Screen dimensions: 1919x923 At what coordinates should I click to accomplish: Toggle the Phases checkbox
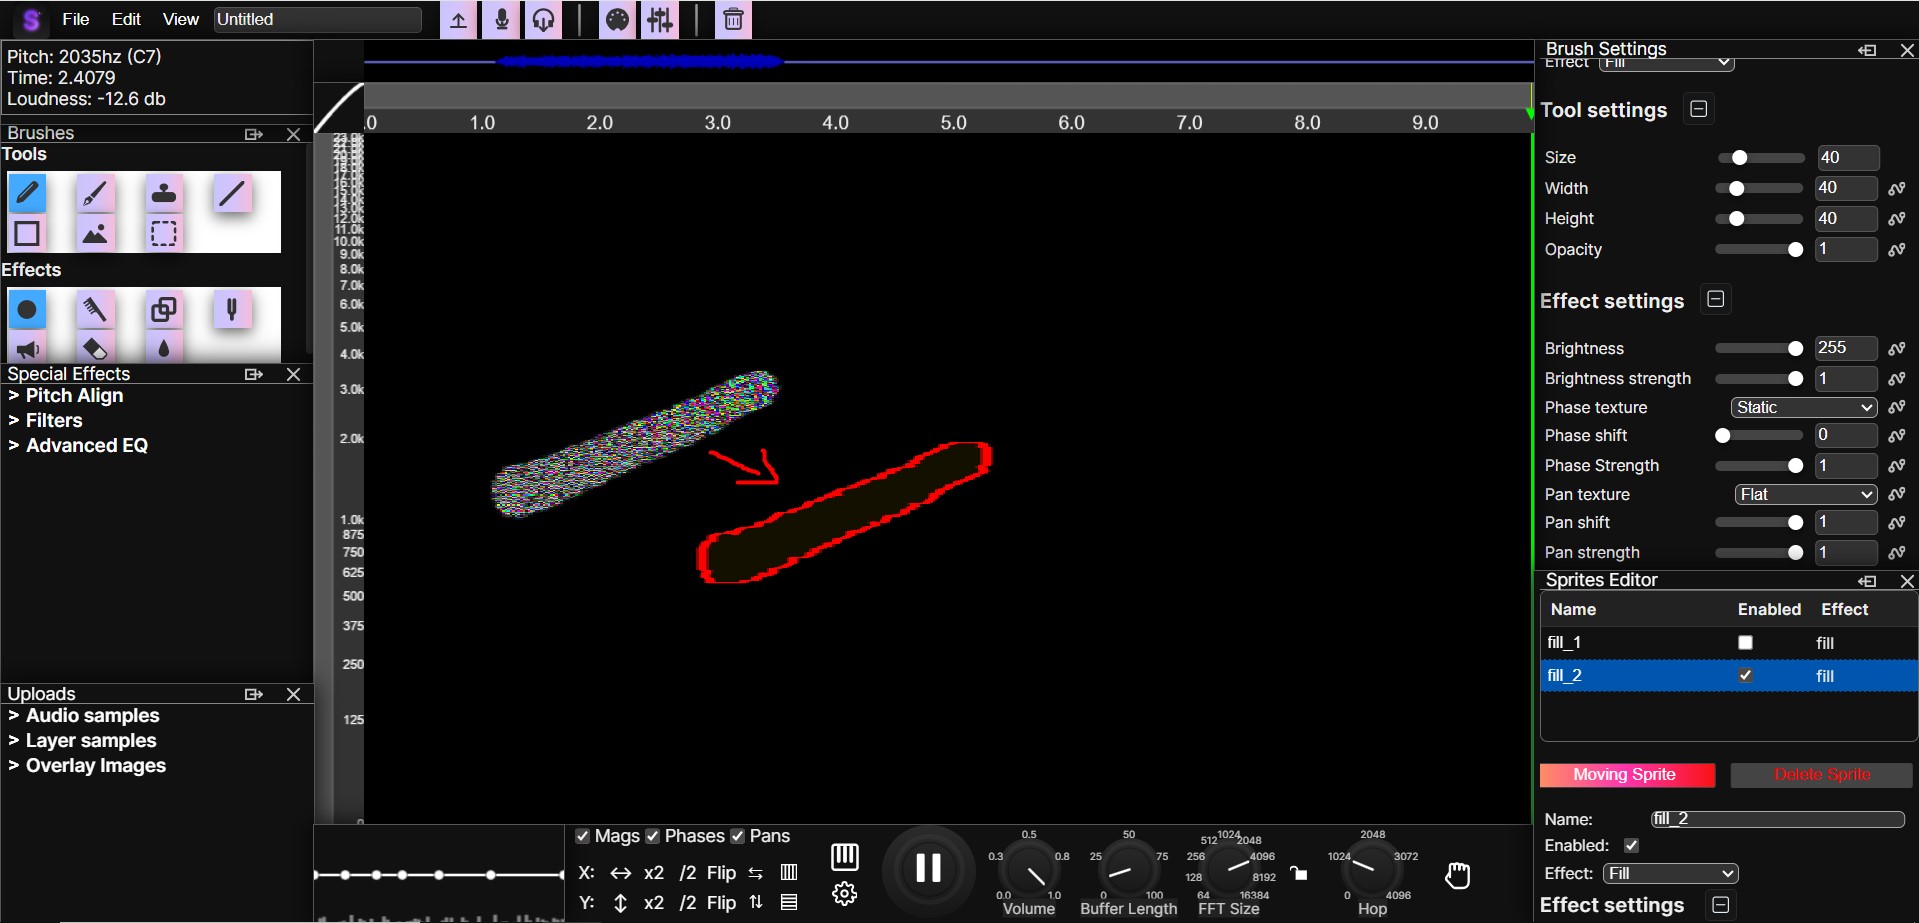pos(653,836)
